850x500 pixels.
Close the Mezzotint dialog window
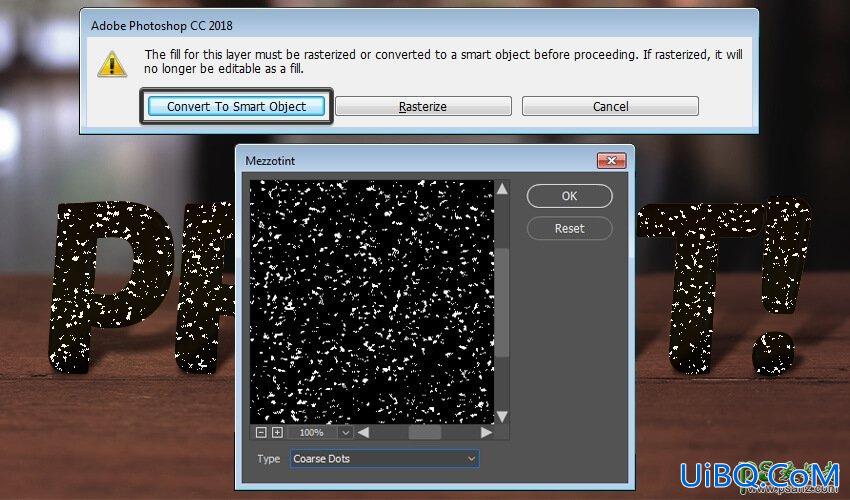(611, 161)
